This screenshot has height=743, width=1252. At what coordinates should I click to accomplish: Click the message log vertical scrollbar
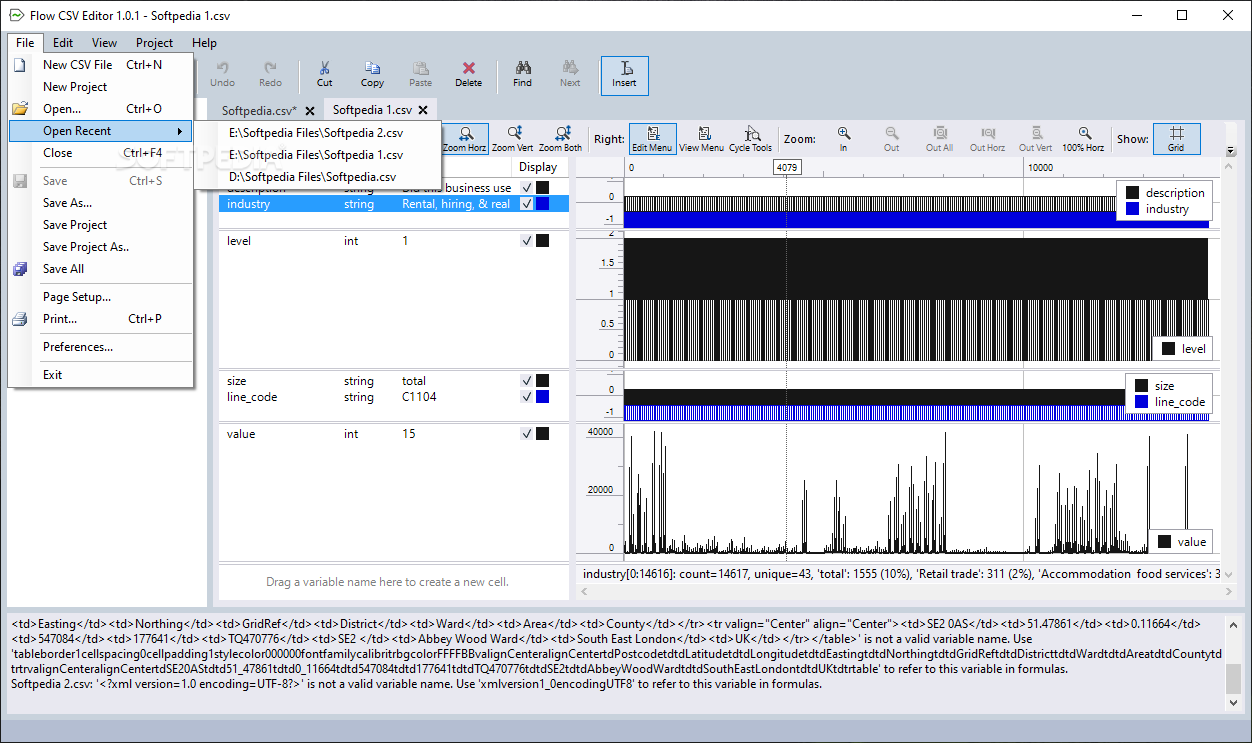pyautogui.click(x=1234, y=662)
